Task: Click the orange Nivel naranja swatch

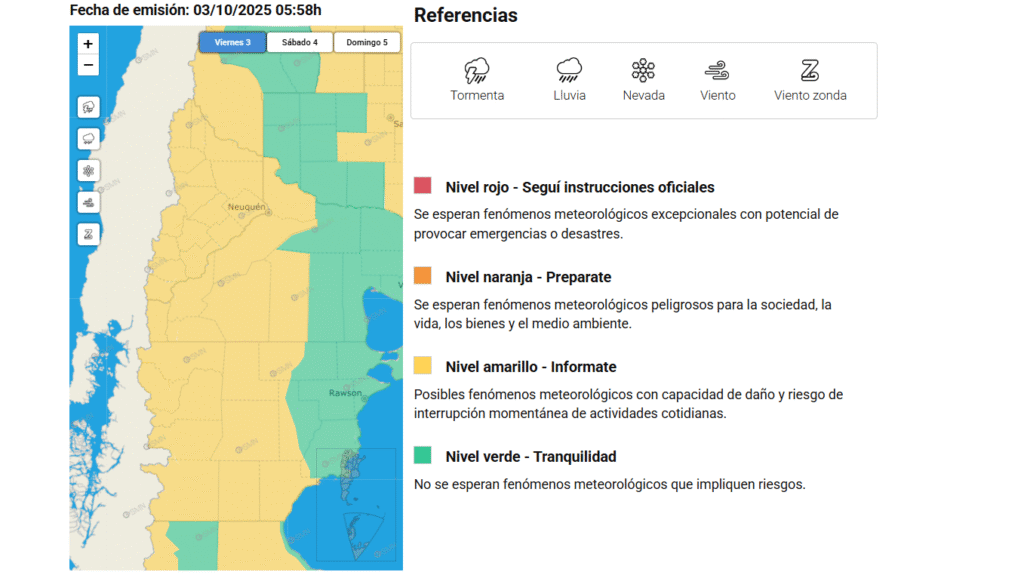Action: (423, 276)
